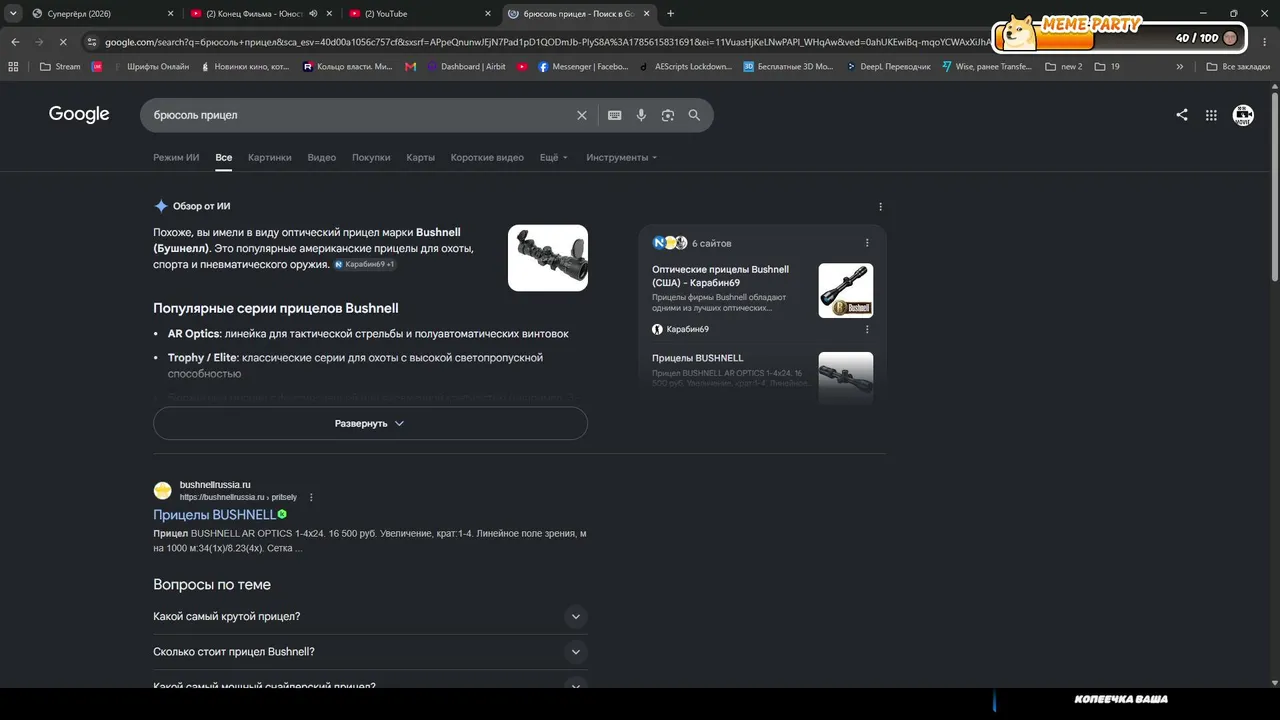Image resolution: width=1280 pixels, height=720 pixels.
Task: Select the Короткие видео search tab
Action: (x=487, y=158)
